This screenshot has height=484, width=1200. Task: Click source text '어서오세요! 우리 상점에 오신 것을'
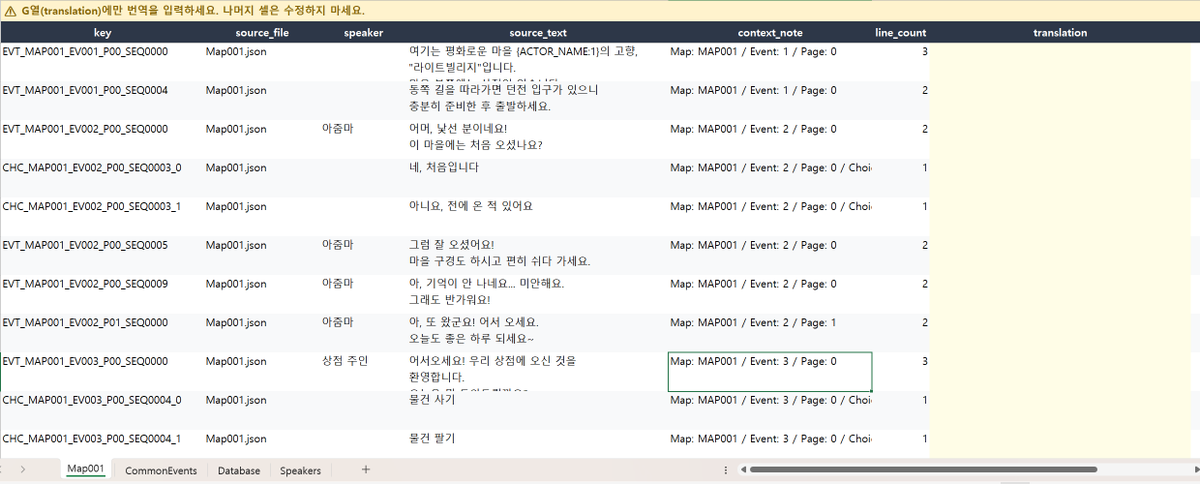pyautogui.click(x=492, y=361)
